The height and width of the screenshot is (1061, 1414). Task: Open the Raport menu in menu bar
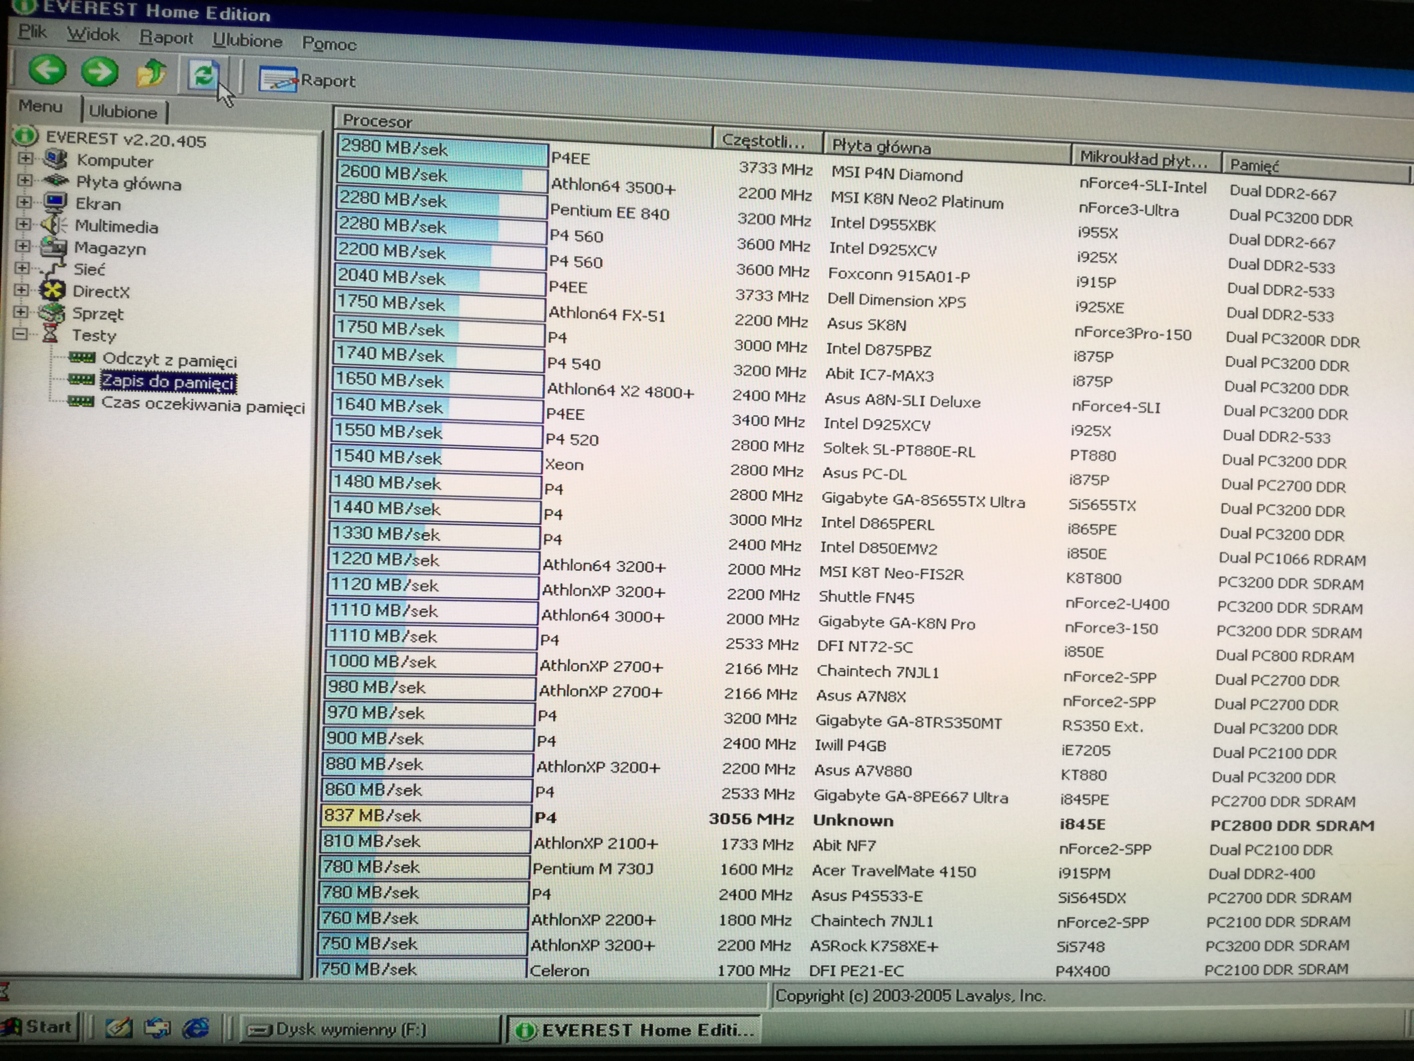166,38
